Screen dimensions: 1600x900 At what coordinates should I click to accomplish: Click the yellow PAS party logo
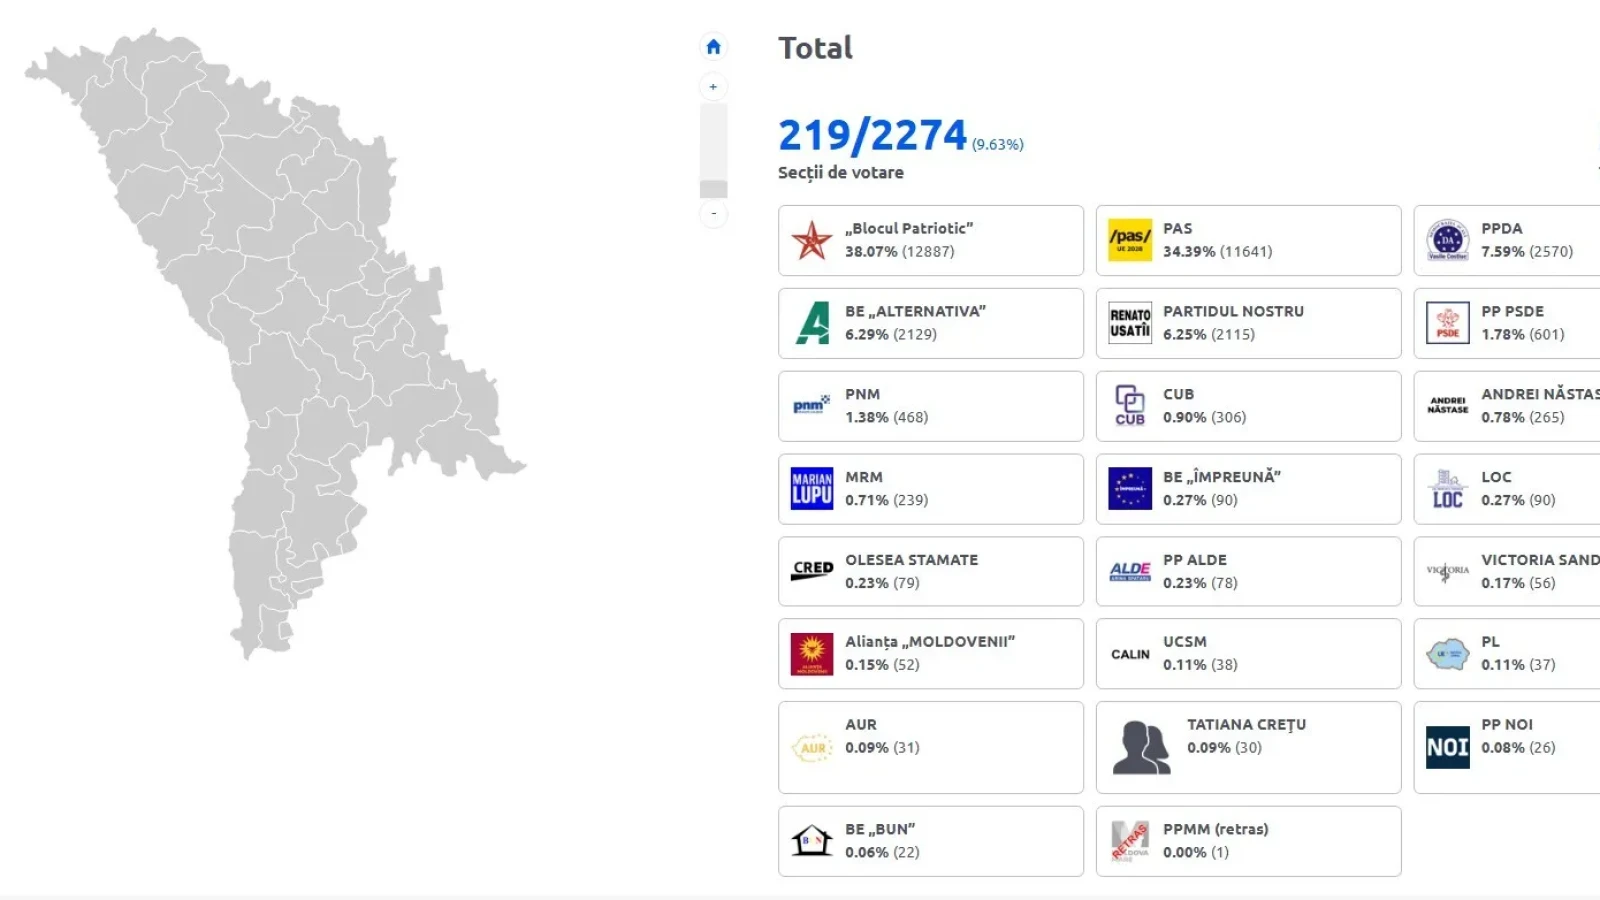coord(1129,241)
